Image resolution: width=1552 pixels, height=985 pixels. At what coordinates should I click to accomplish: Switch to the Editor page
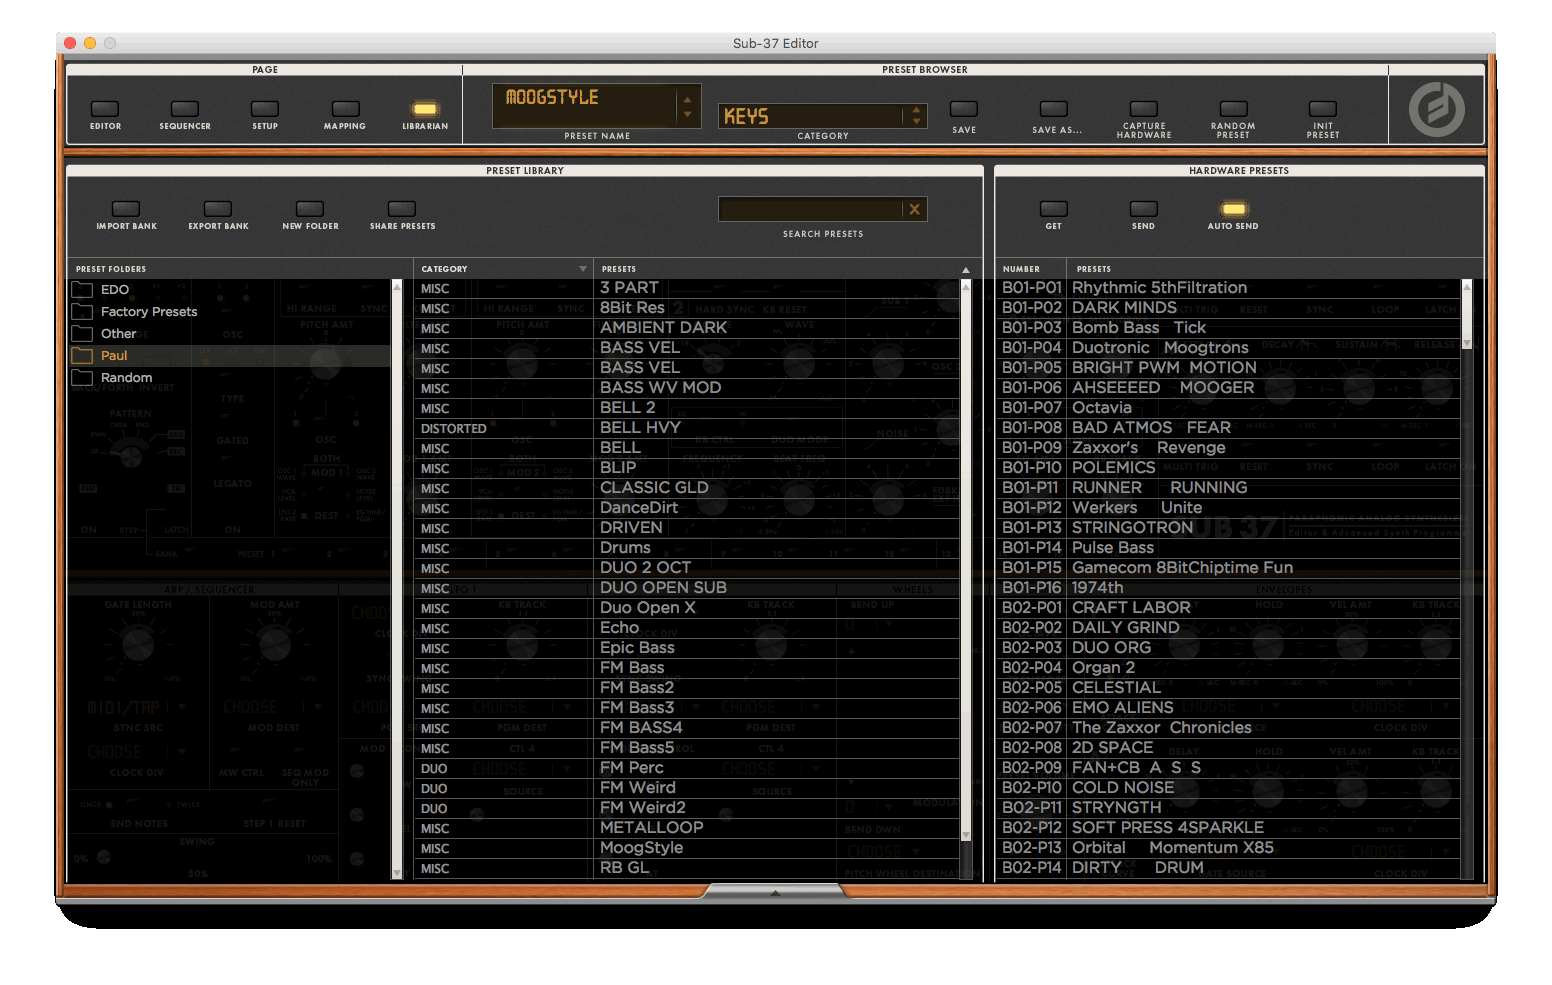105,109
